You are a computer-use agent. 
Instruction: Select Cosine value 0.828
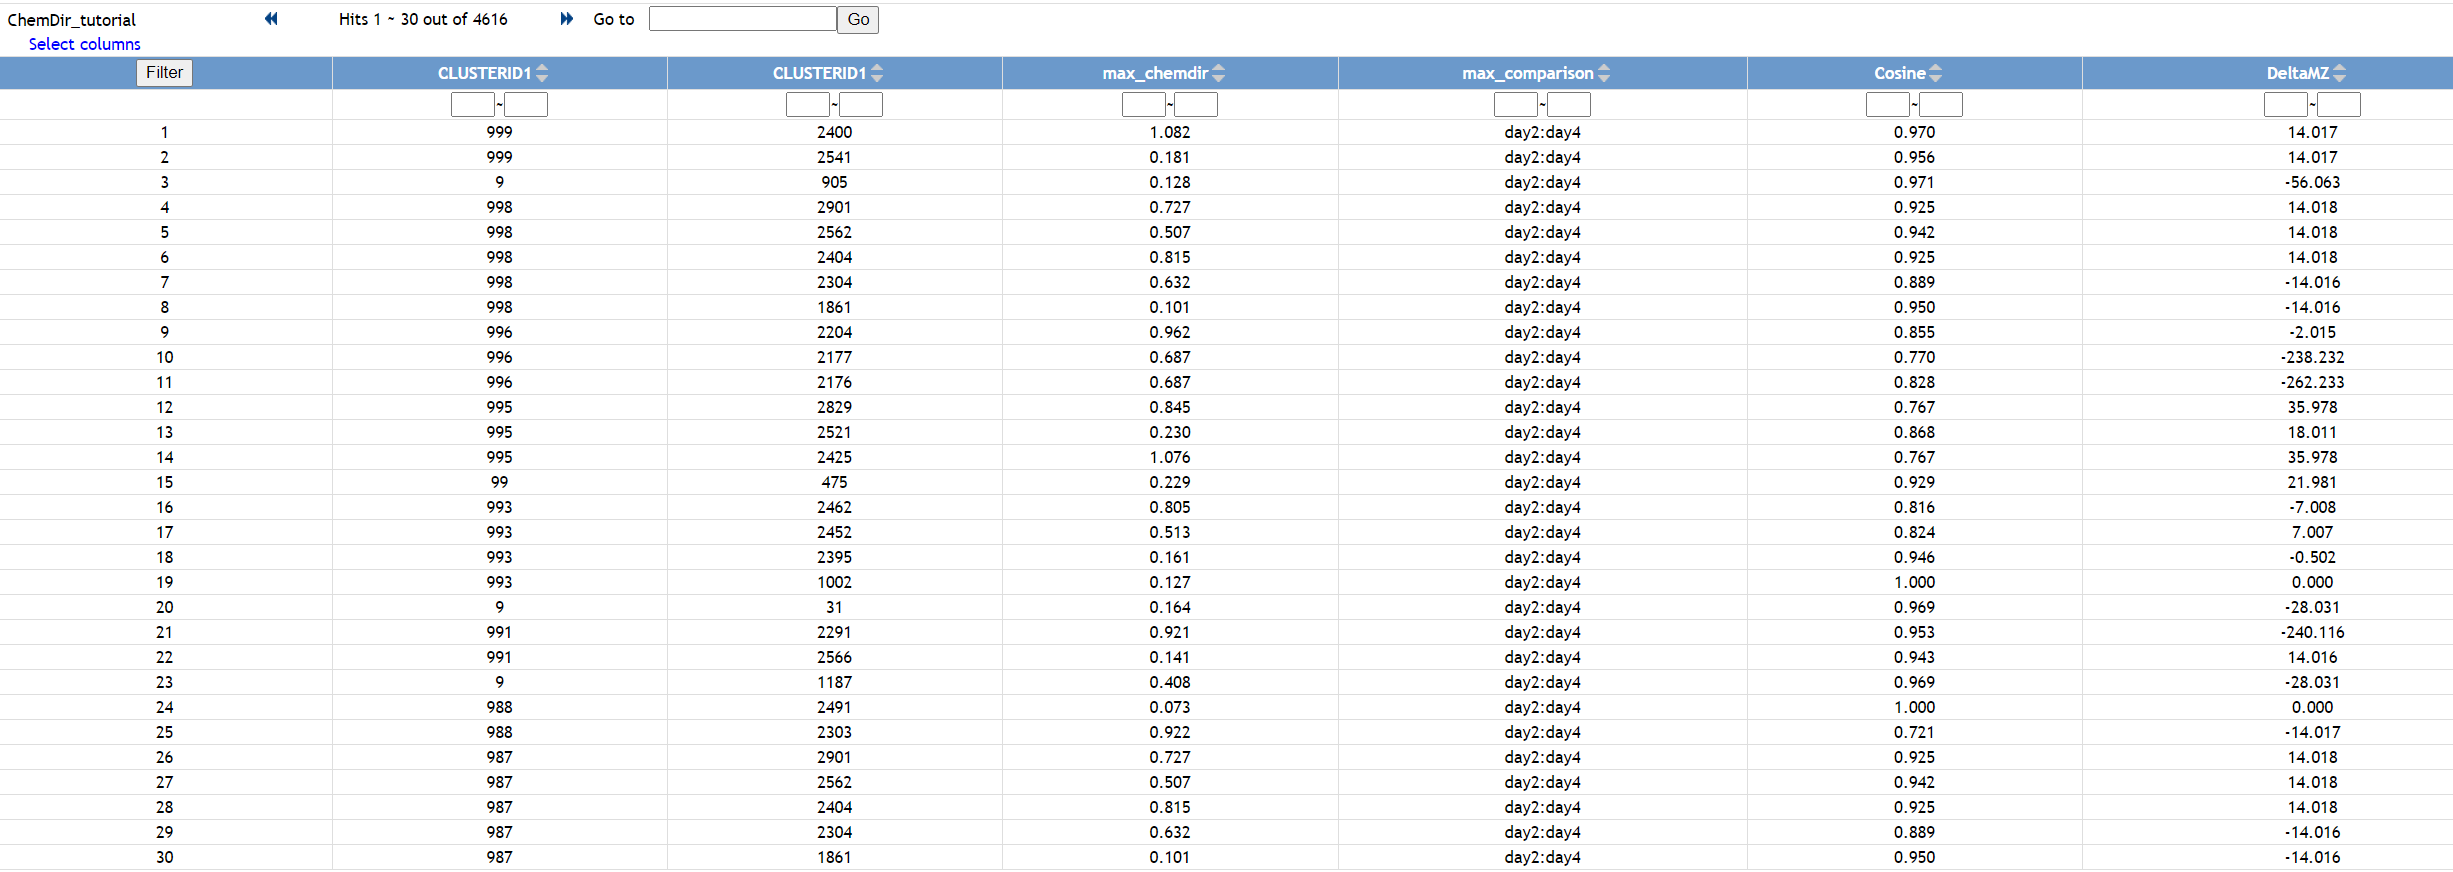click(x=1914, y=382)
